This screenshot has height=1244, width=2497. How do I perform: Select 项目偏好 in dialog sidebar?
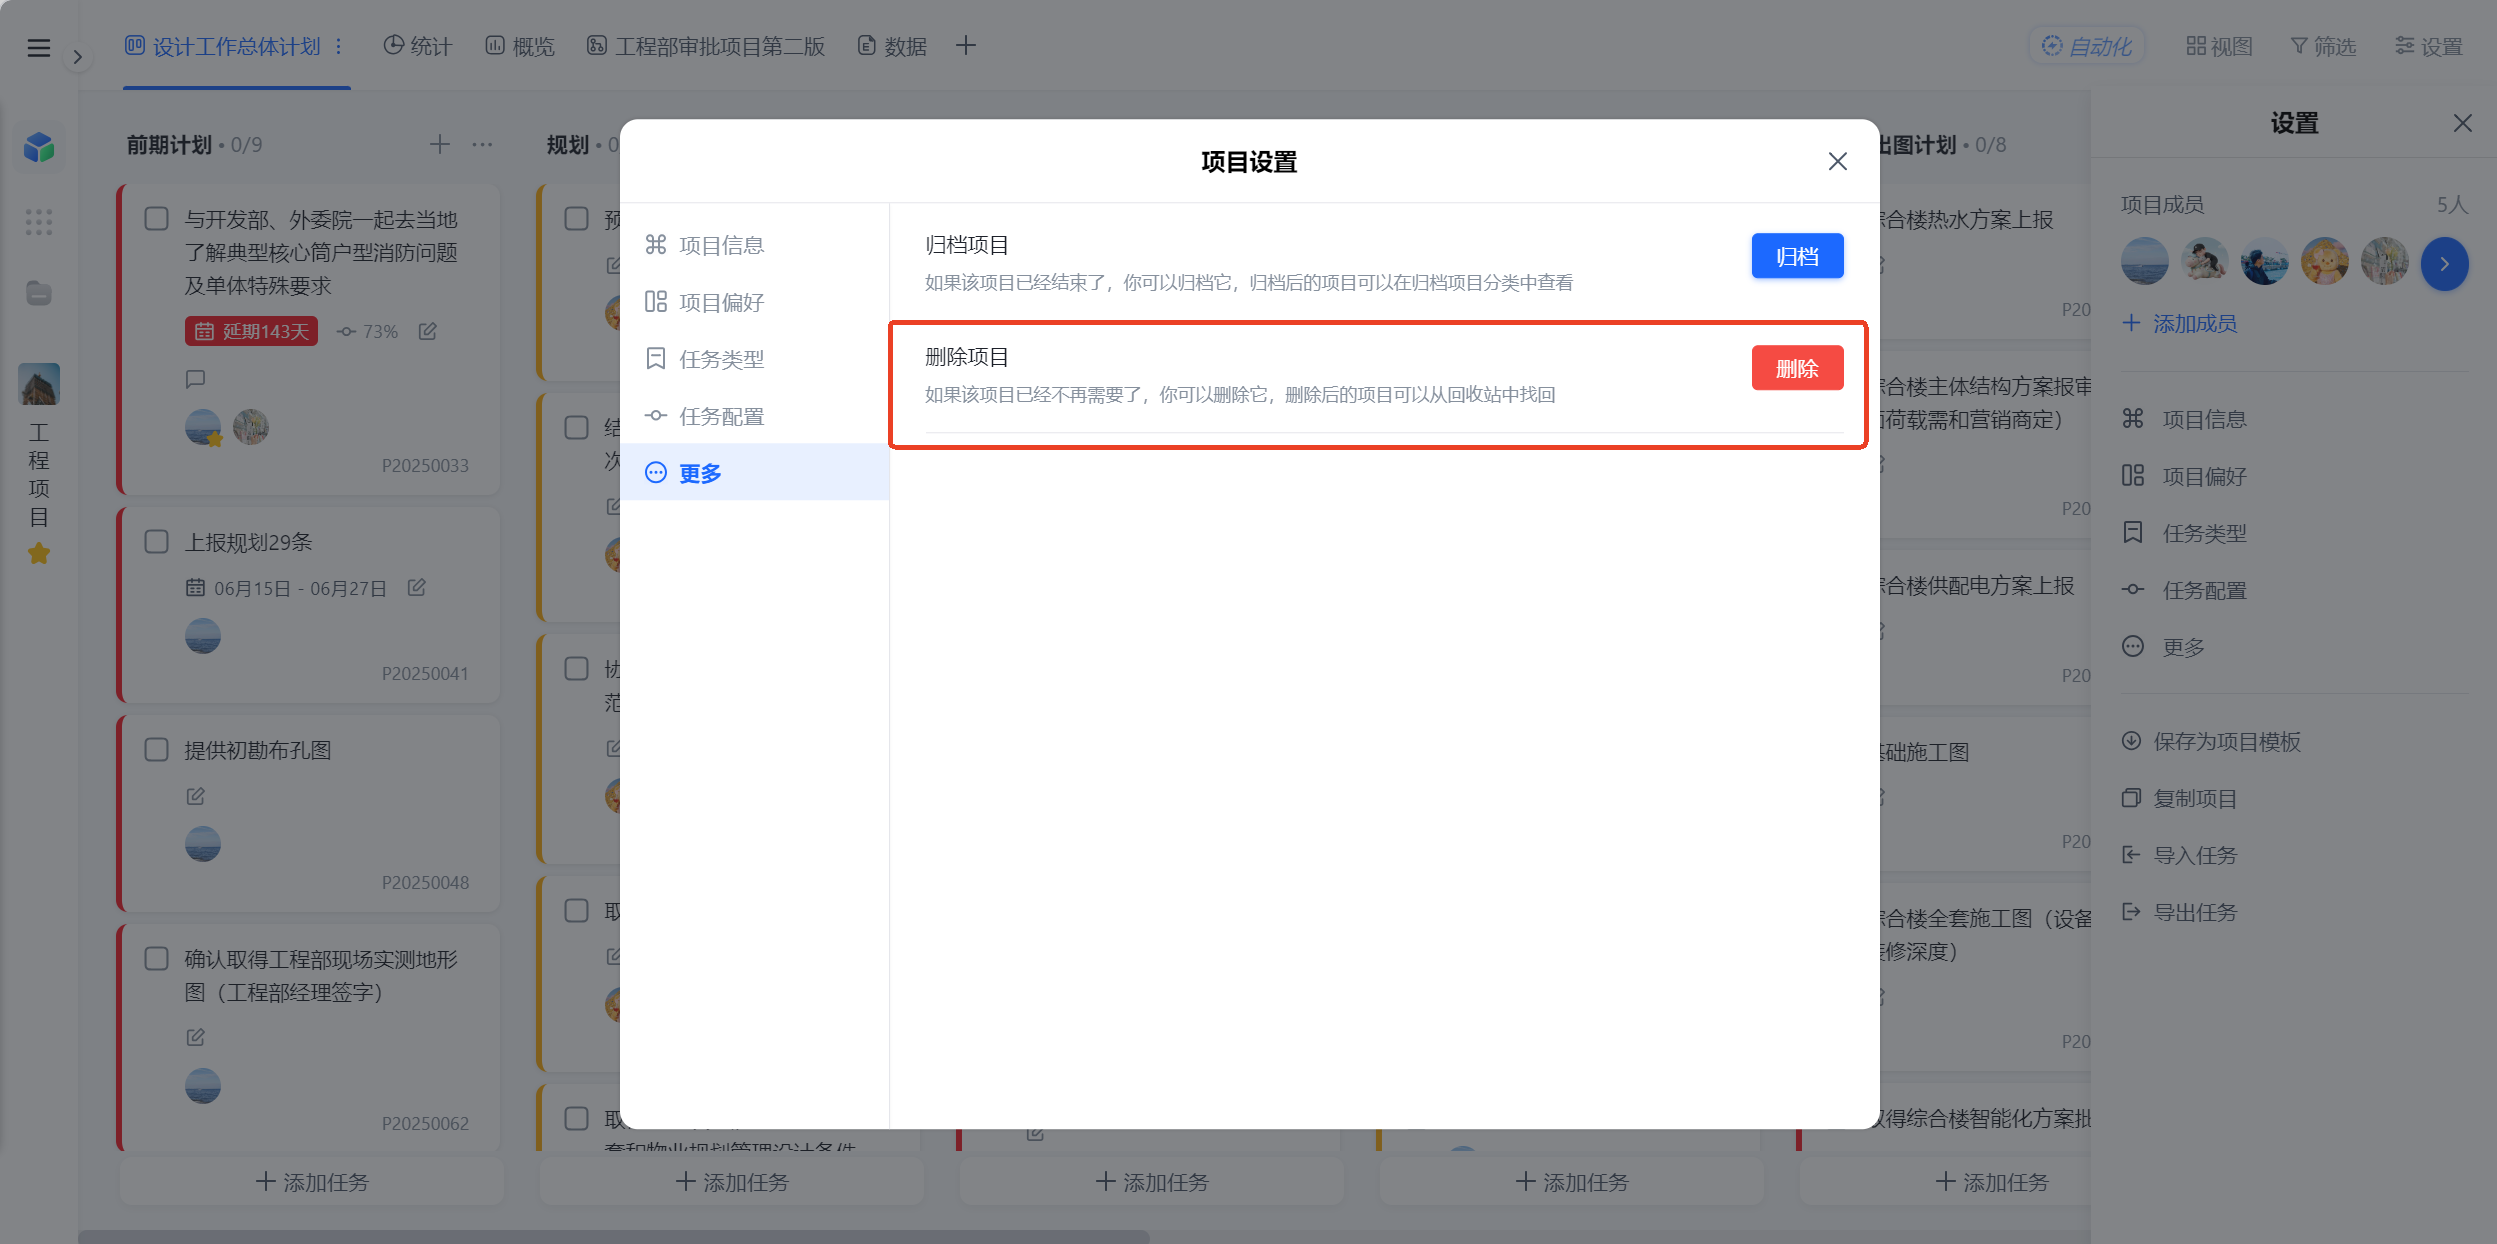754,302
